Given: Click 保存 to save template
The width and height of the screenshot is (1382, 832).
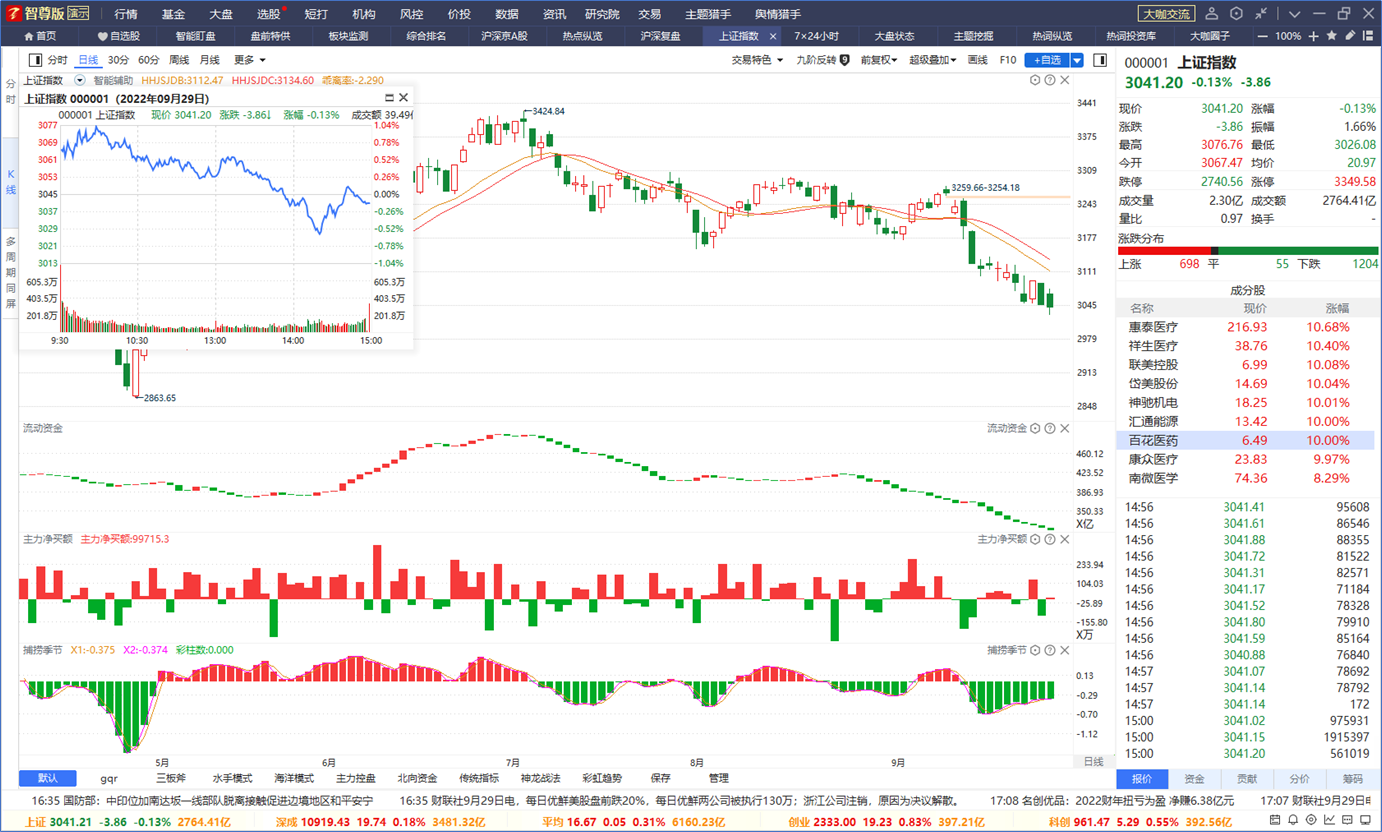Looking at the screenshot, I should coord(660,778).
